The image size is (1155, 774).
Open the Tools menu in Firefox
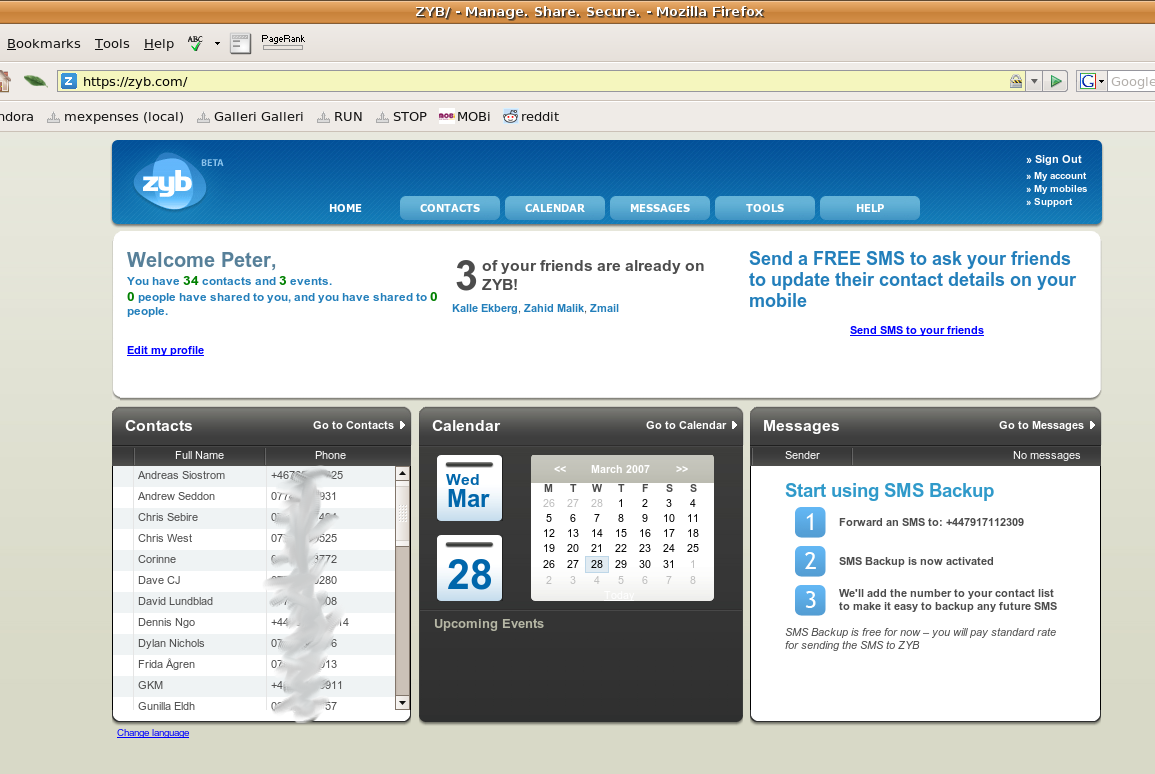tap(112, 43)
